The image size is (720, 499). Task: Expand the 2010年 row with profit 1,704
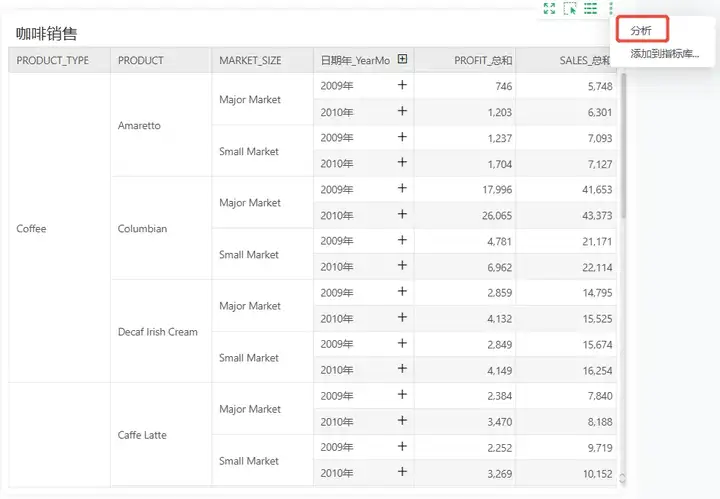point(402,162)
